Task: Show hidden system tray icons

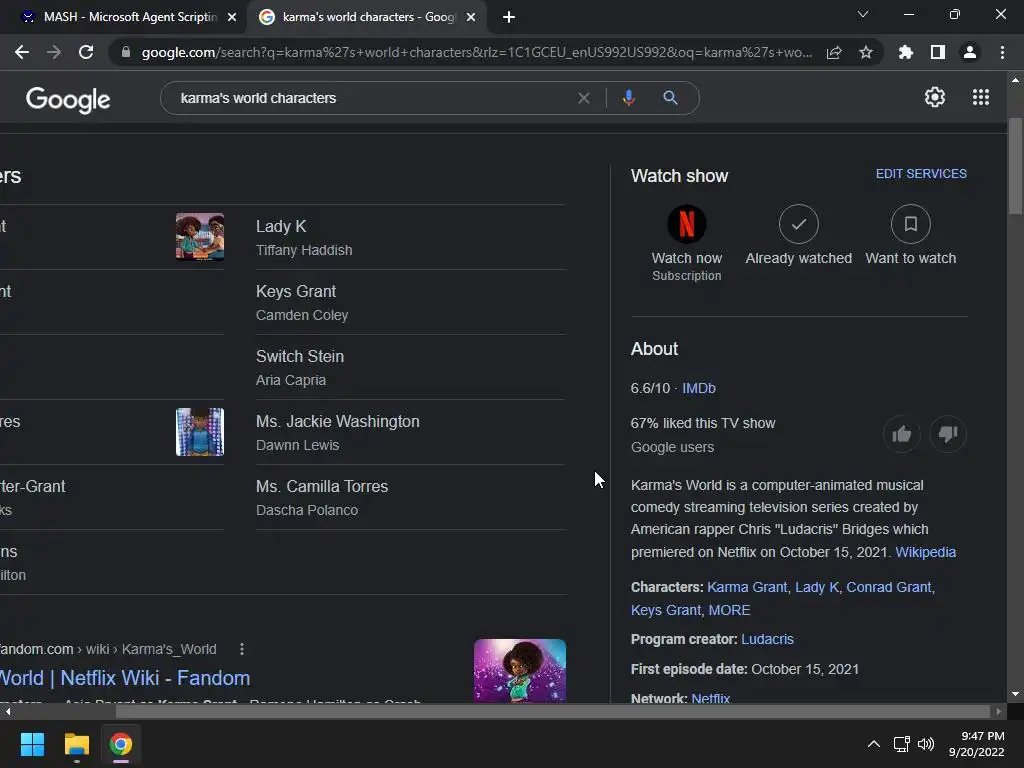Action: point(874,744)
